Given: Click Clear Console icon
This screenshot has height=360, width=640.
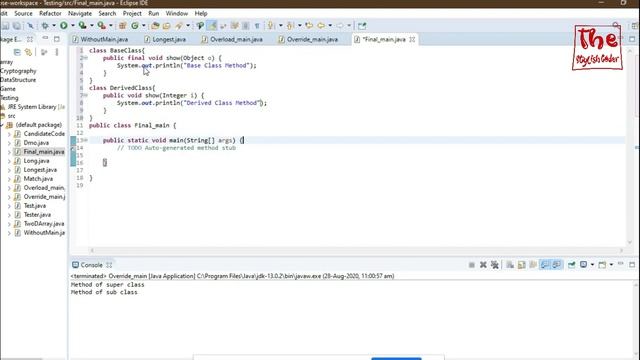Looking at the screenshot, I should [510, 265].
